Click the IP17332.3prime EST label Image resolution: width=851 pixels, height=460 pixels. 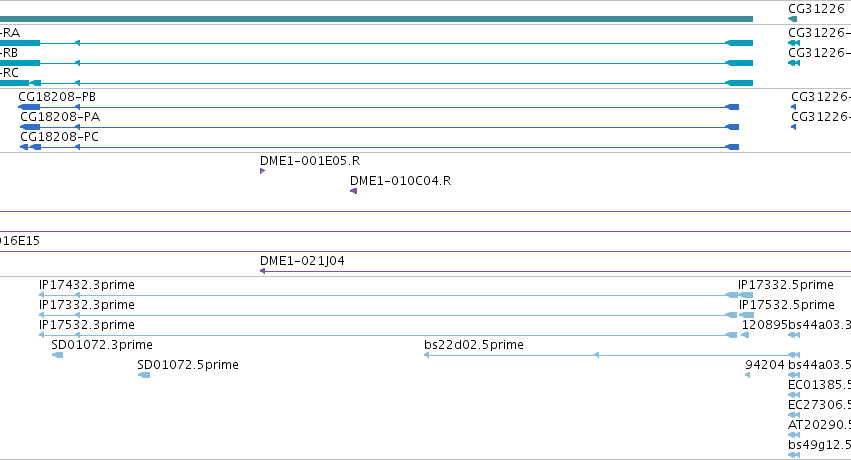pos(87,305)
